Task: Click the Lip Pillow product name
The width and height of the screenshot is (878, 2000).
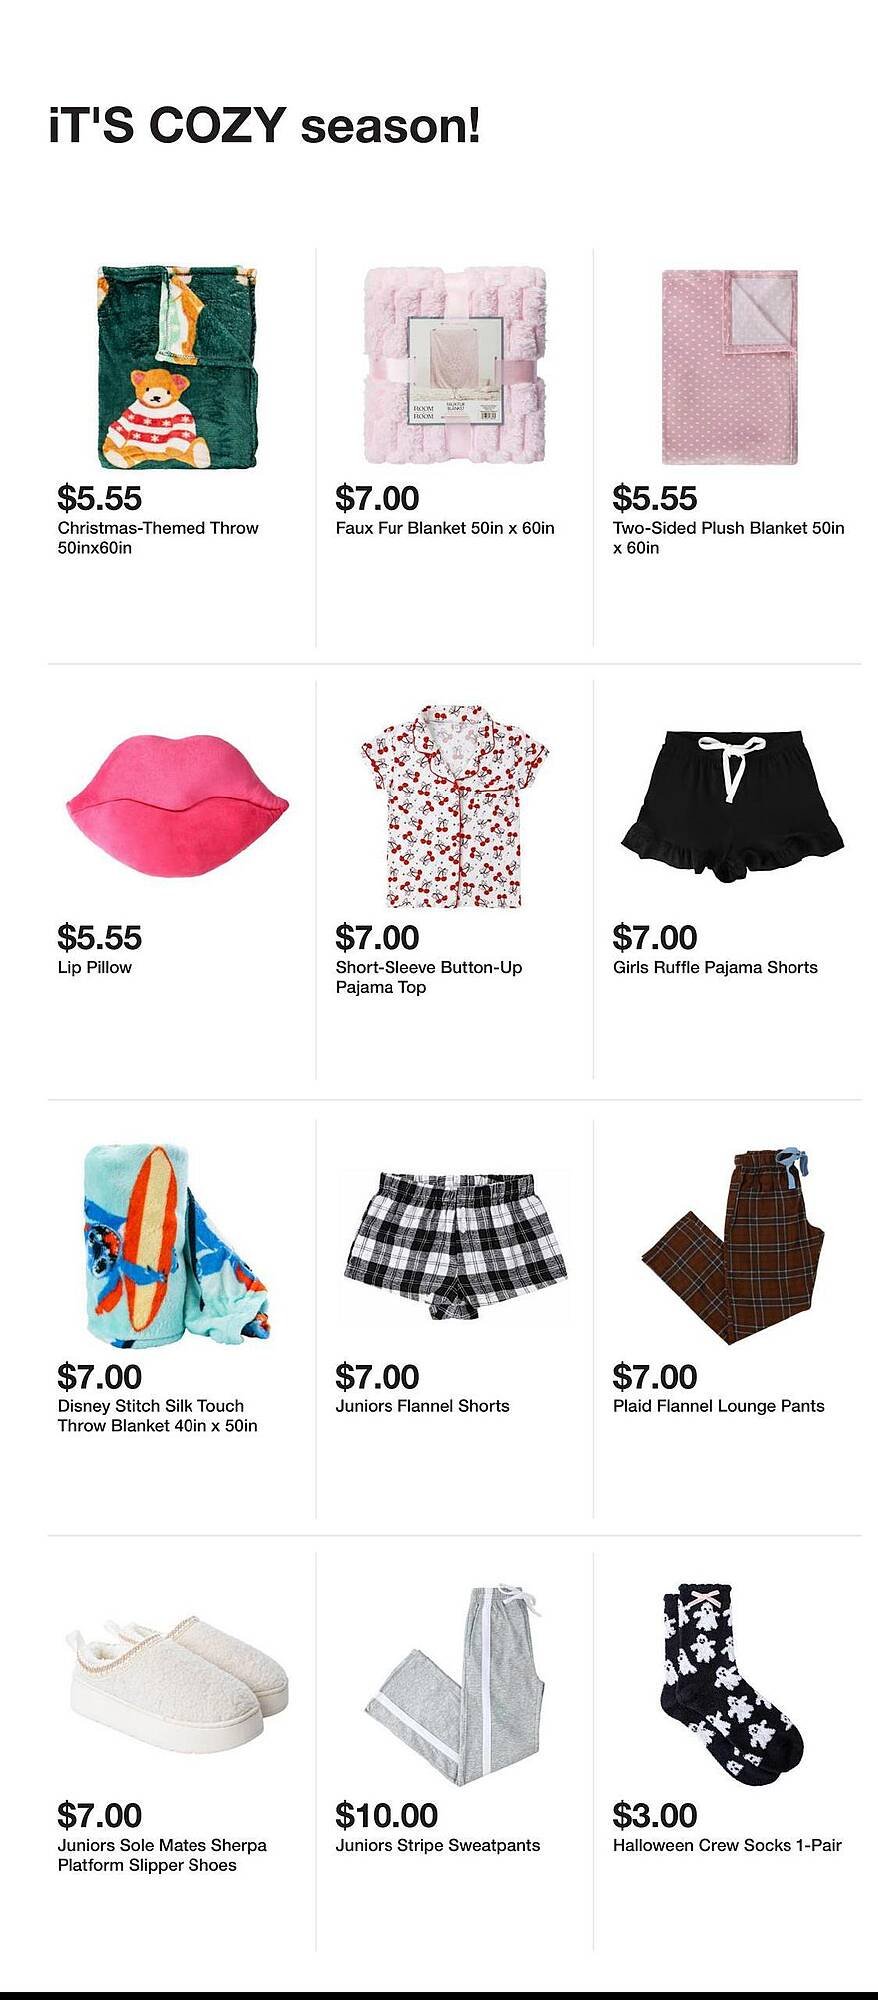Action: pyautogui.click(x=95, y=967)
